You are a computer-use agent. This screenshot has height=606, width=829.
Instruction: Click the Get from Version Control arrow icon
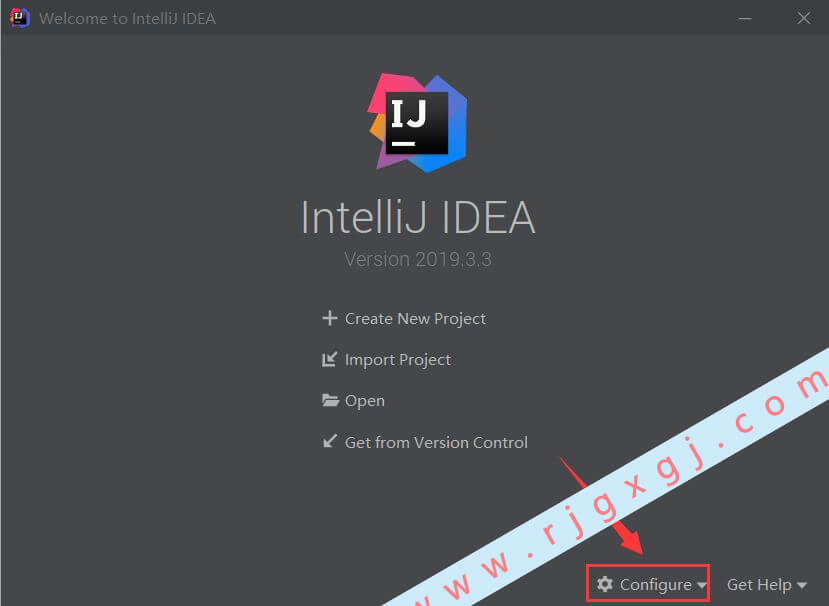point(329,441)
